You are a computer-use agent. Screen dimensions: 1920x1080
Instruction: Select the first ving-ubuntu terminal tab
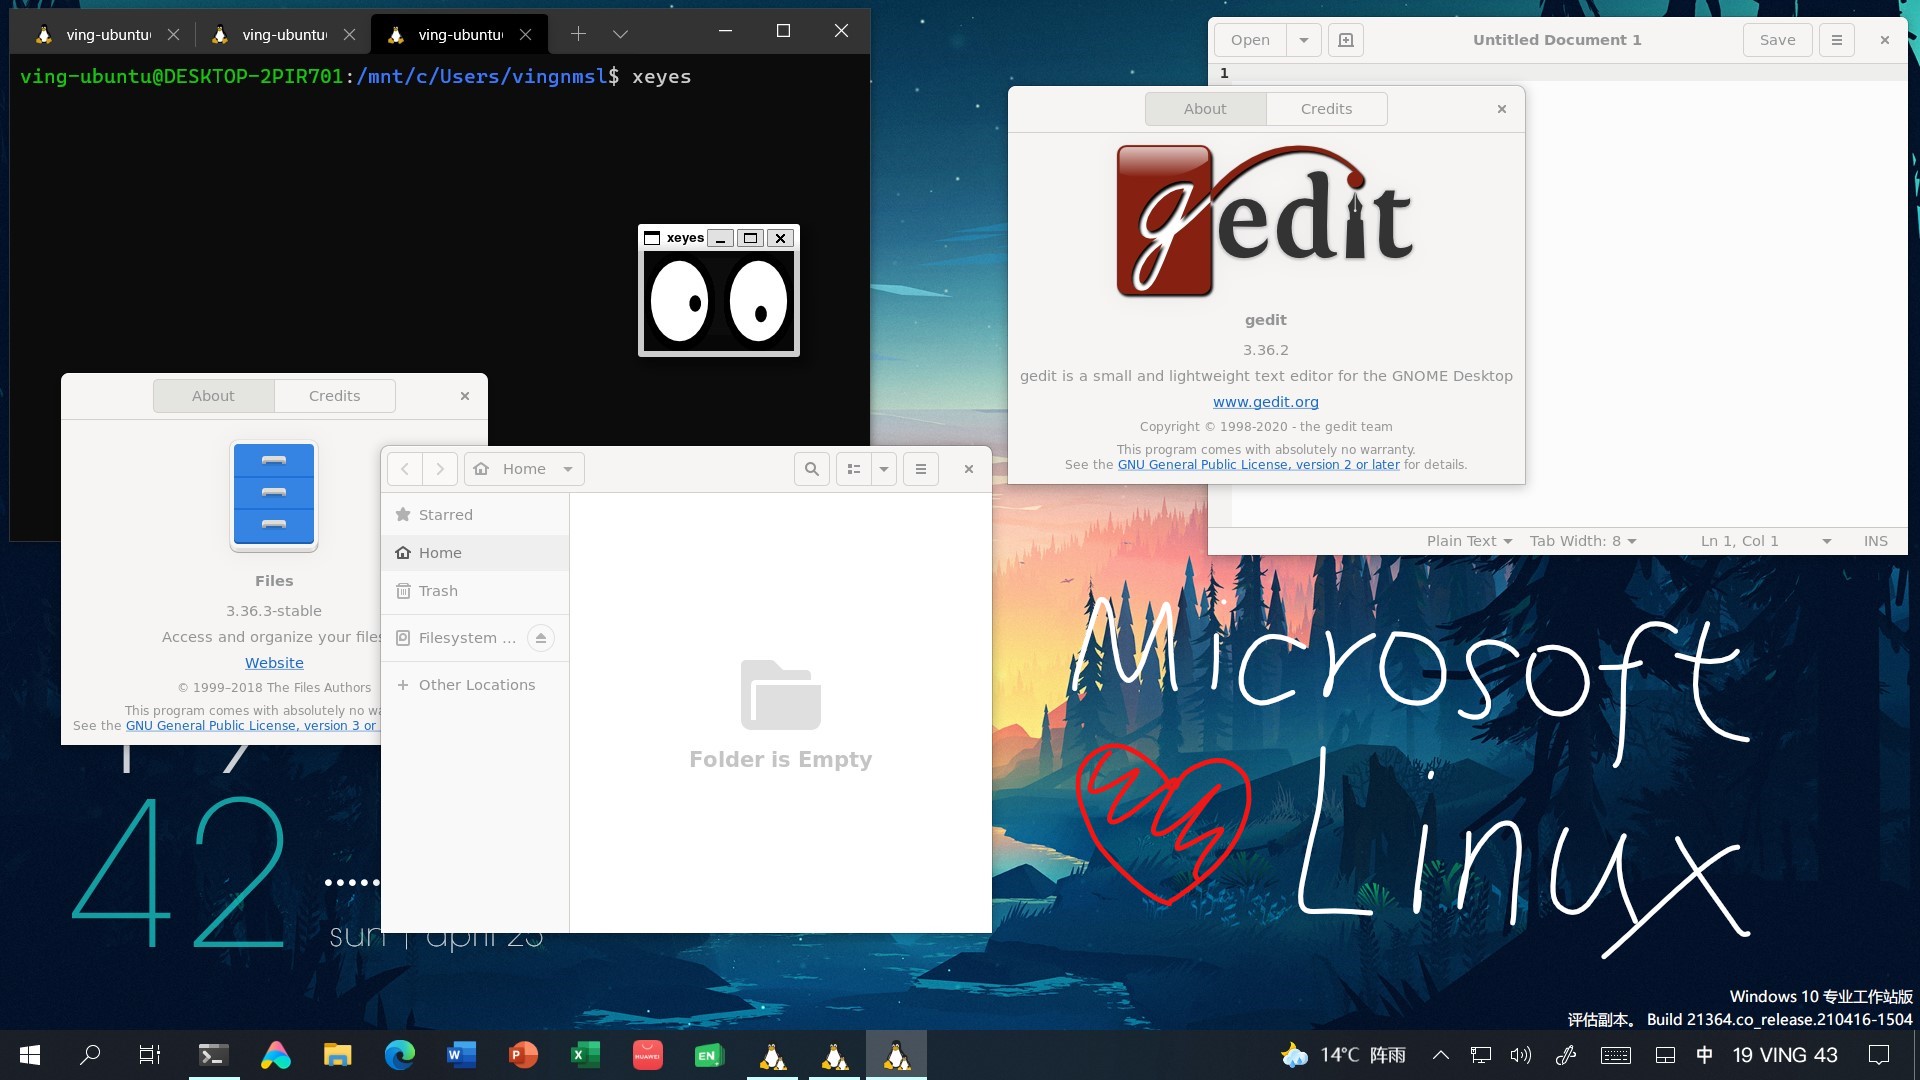[98, 34]
